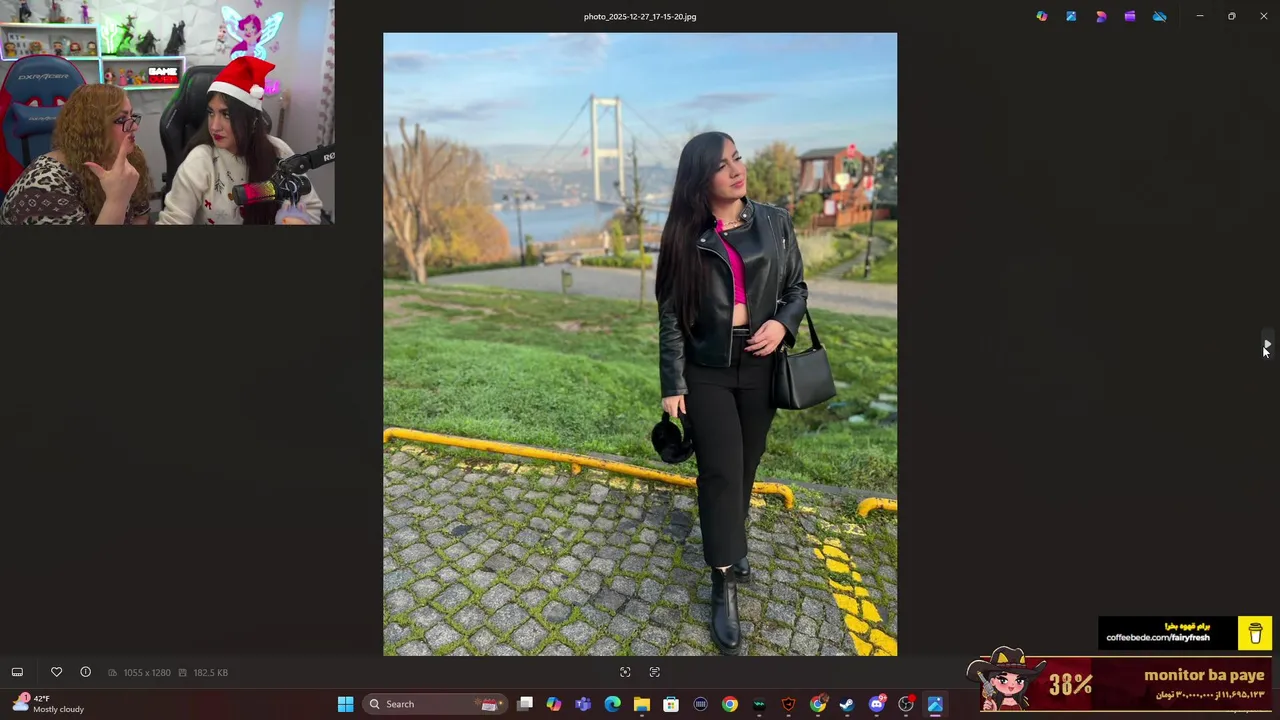
Task: Click the OneDrive cloud icon in title bar
Action: point(1160,16)
